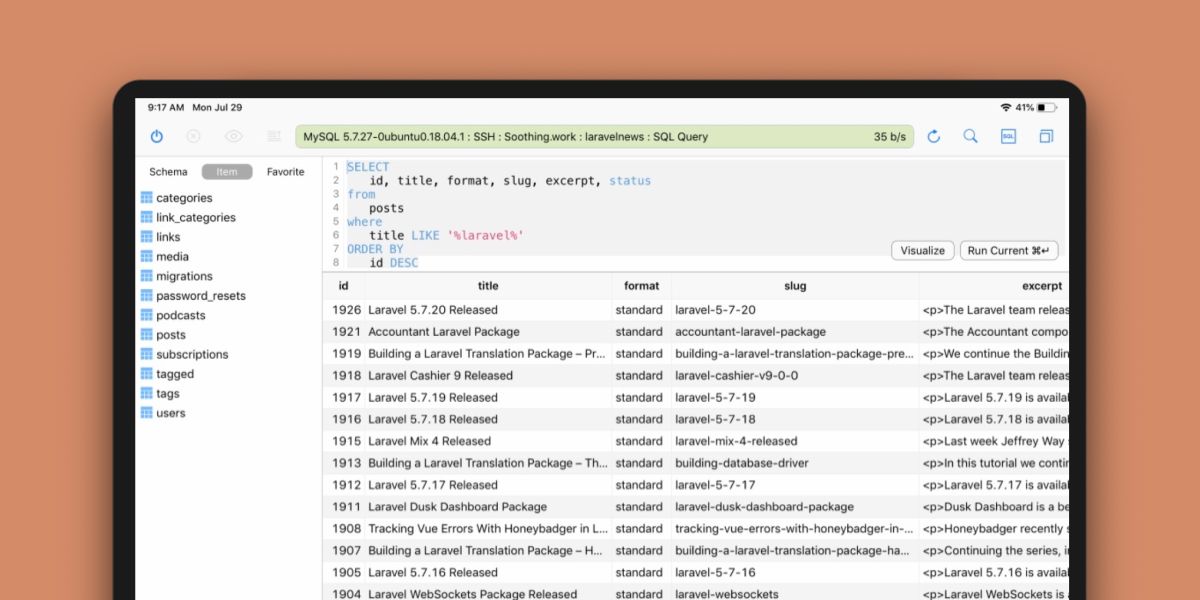Open the tagged table
The height and width of the screenshot is (600, 1200).
click(x=175, y=374)
